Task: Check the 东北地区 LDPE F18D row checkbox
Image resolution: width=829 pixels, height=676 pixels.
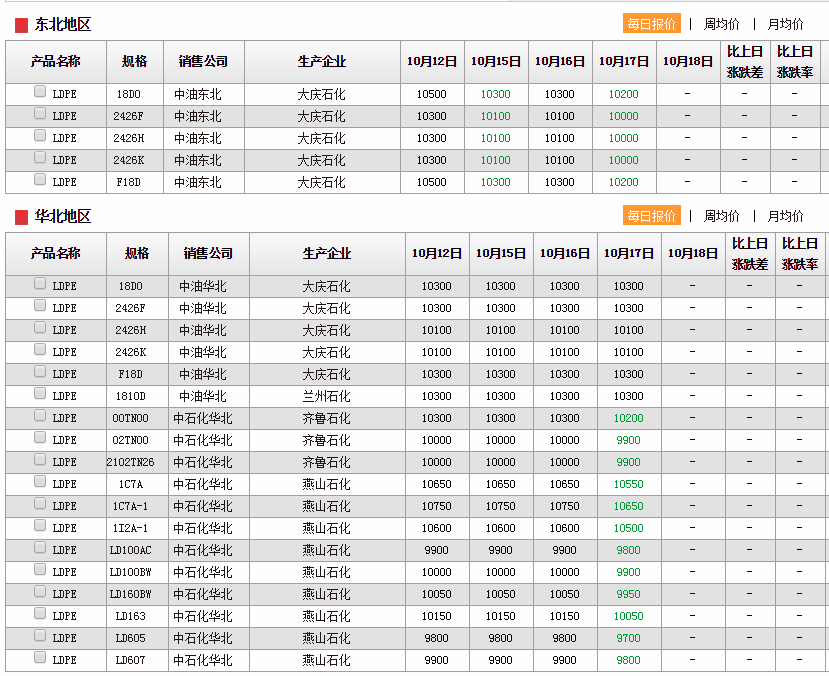Action: [40, 179]
